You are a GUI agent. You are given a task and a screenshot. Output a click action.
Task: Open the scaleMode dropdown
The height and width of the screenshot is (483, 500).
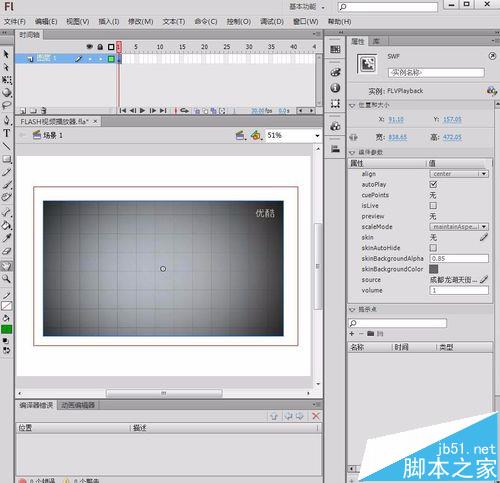pos(459,227)
